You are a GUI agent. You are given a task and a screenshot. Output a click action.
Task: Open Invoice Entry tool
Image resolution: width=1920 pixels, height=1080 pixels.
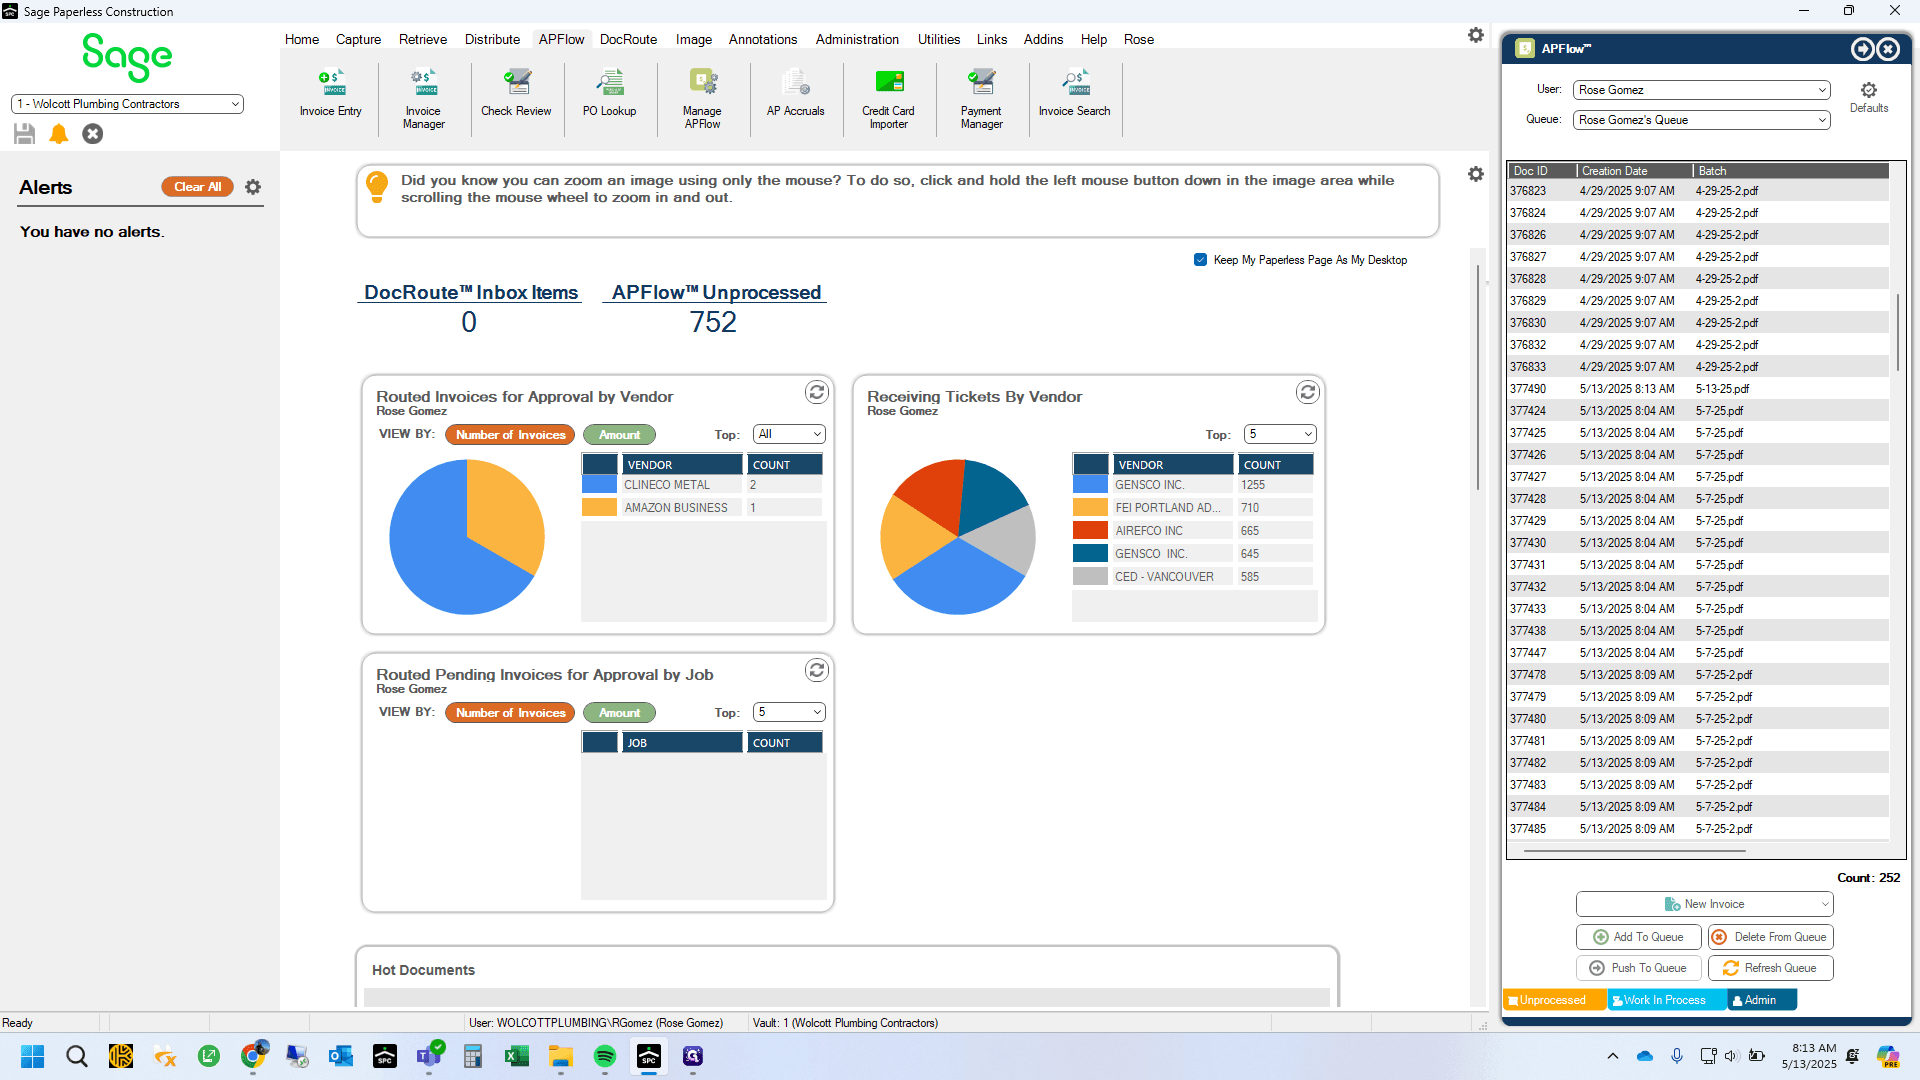click(x=330, y=93)
